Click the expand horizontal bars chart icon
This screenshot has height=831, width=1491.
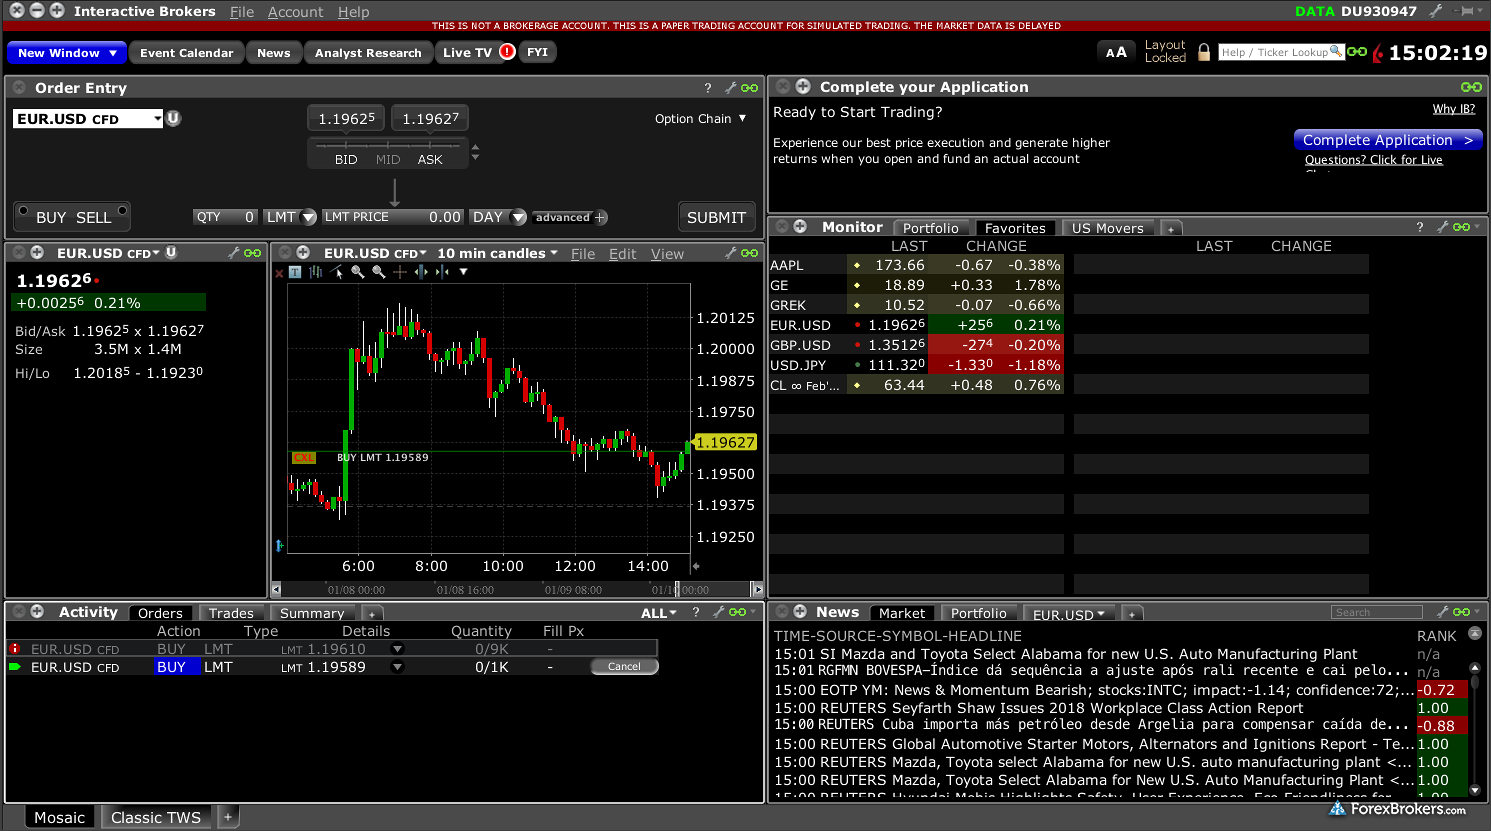click(421, 272)
